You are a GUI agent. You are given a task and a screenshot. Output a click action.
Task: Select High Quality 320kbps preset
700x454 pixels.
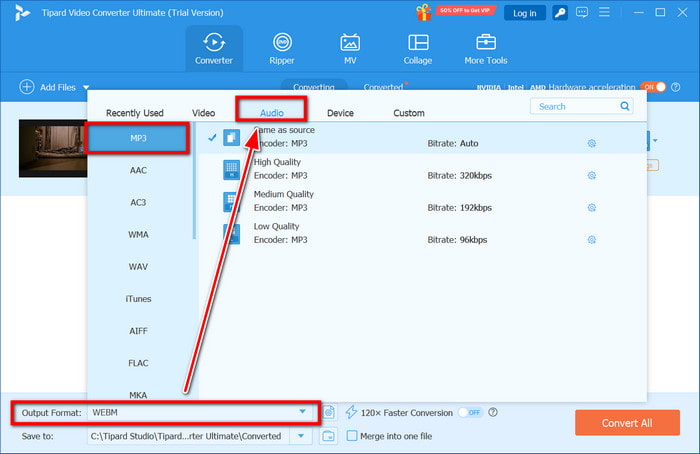pos(422,170)
